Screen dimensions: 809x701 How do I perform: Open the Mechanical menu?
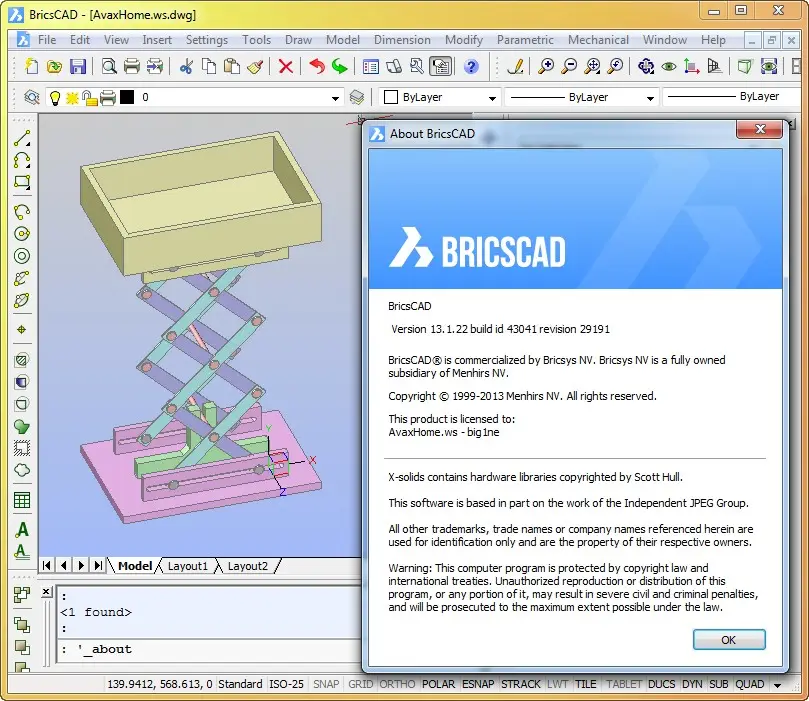pyautogui.click(x=598, y=40)
